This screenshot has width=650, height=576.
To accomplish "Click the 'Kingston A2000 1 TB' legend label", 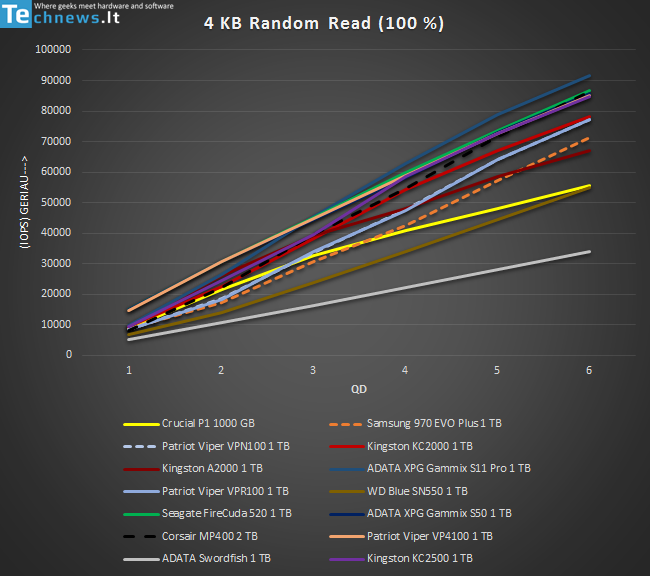I will pos(212,469).
